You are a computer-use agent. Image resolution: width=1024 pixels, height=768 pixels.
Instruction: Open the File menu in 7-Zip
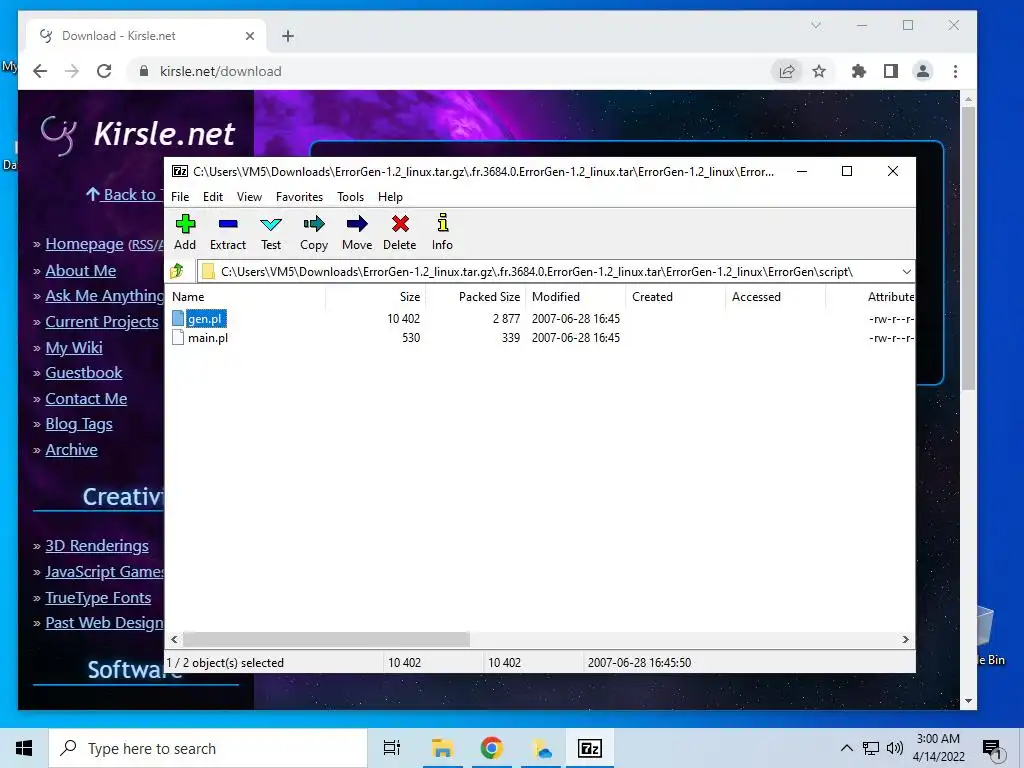click(180, 197)
